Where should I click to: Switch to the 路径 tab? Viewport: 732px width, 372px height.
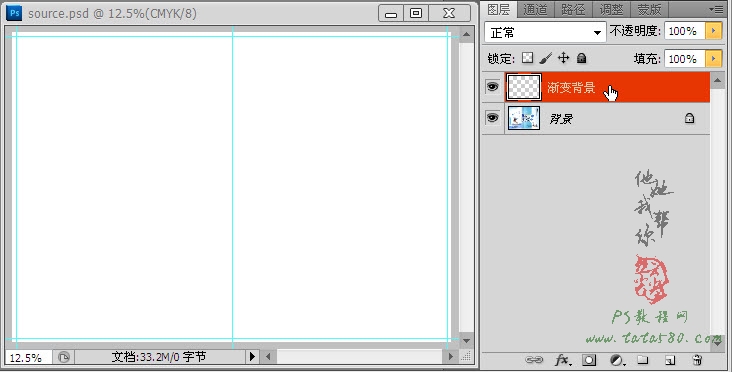[573, 9]
